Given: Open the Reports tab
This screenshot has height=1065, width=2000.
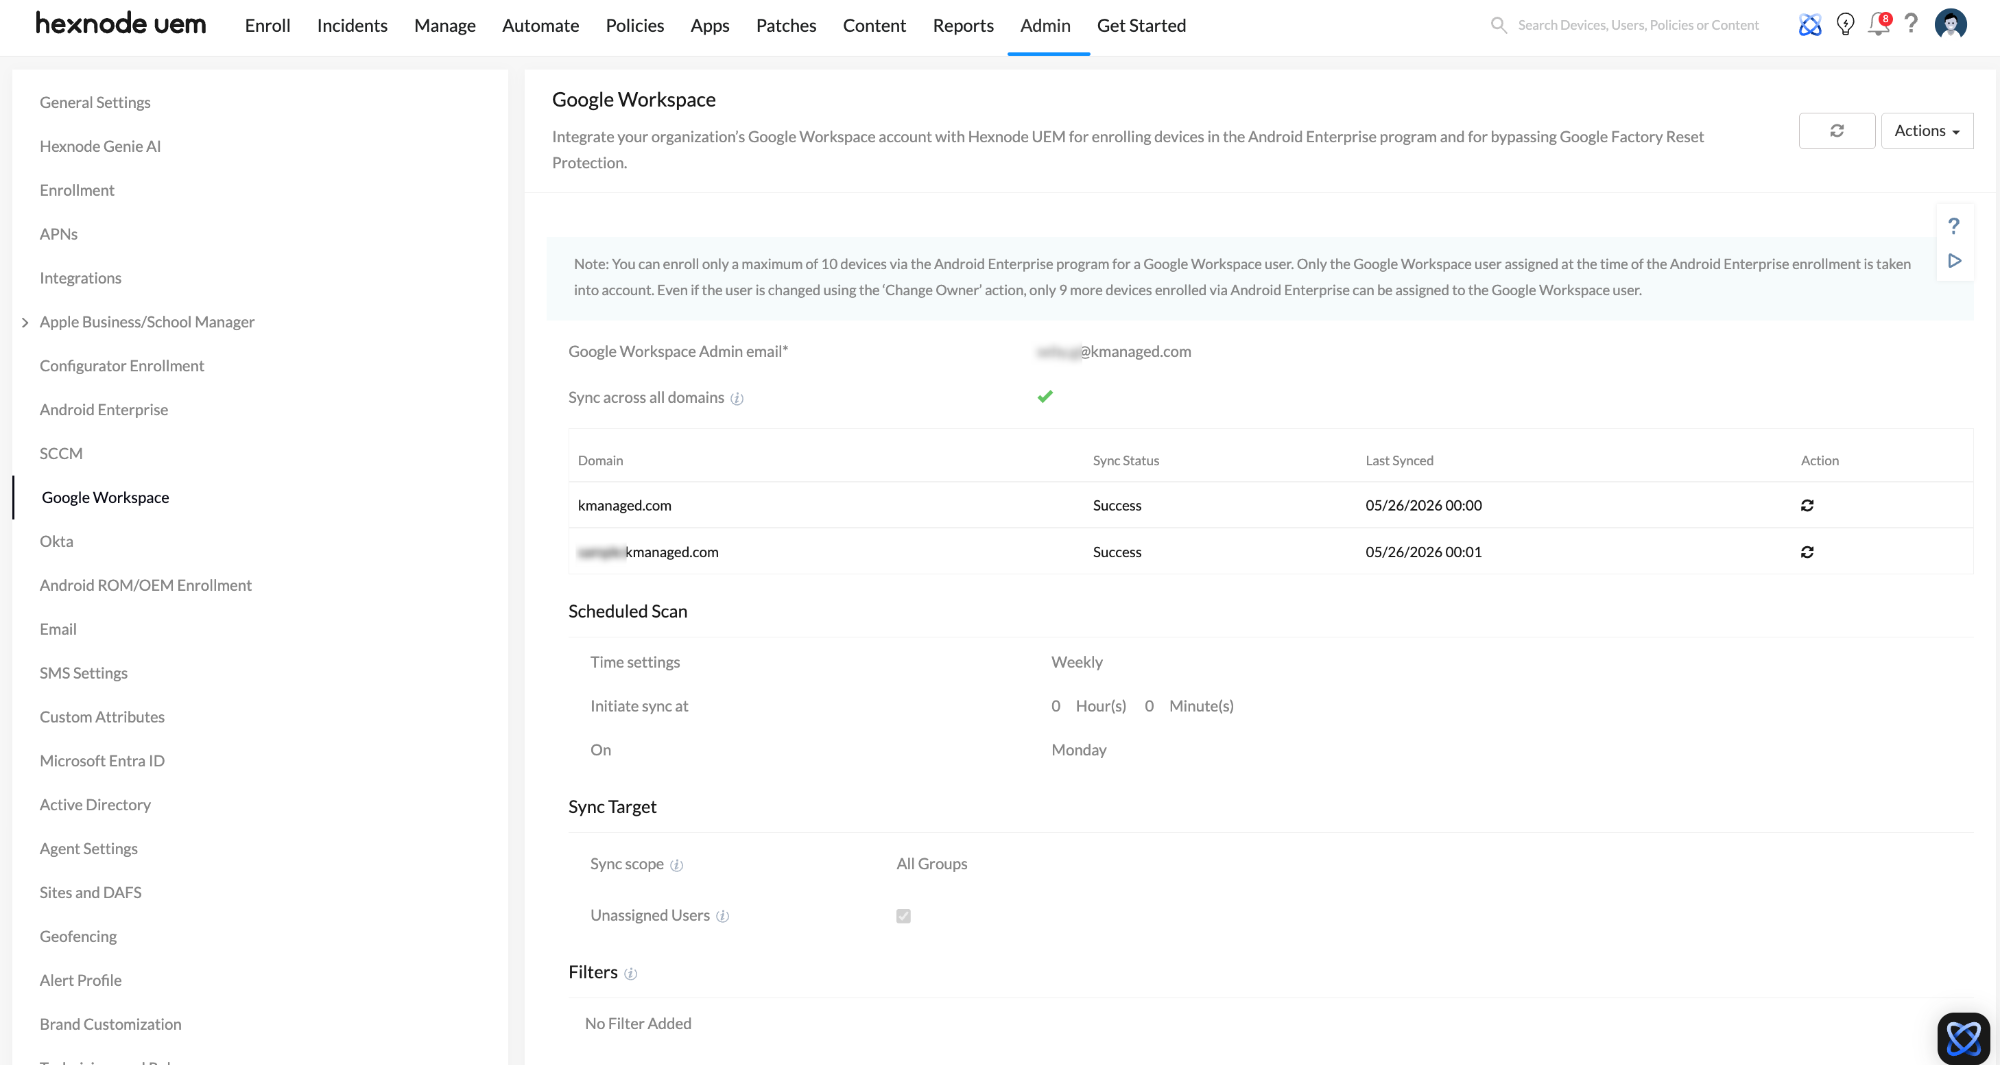Looking at the screenshot, I should pos(963,26).
